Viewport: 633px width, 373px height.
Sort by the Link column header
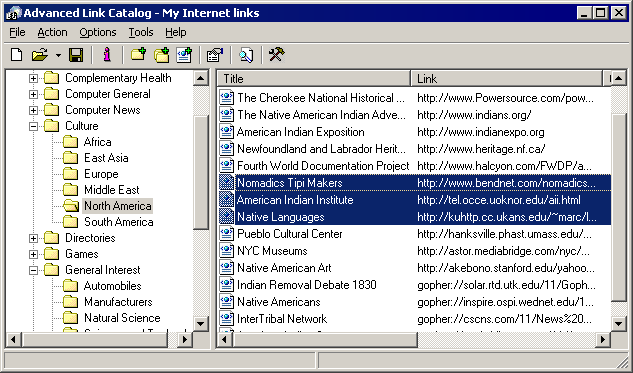click(x=507, y=79)
